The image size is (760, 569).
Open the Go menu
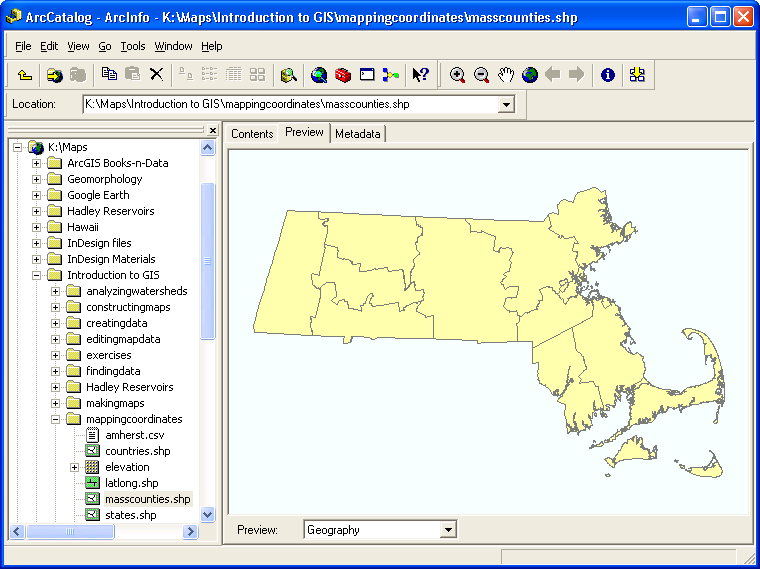tap(105, 46)
